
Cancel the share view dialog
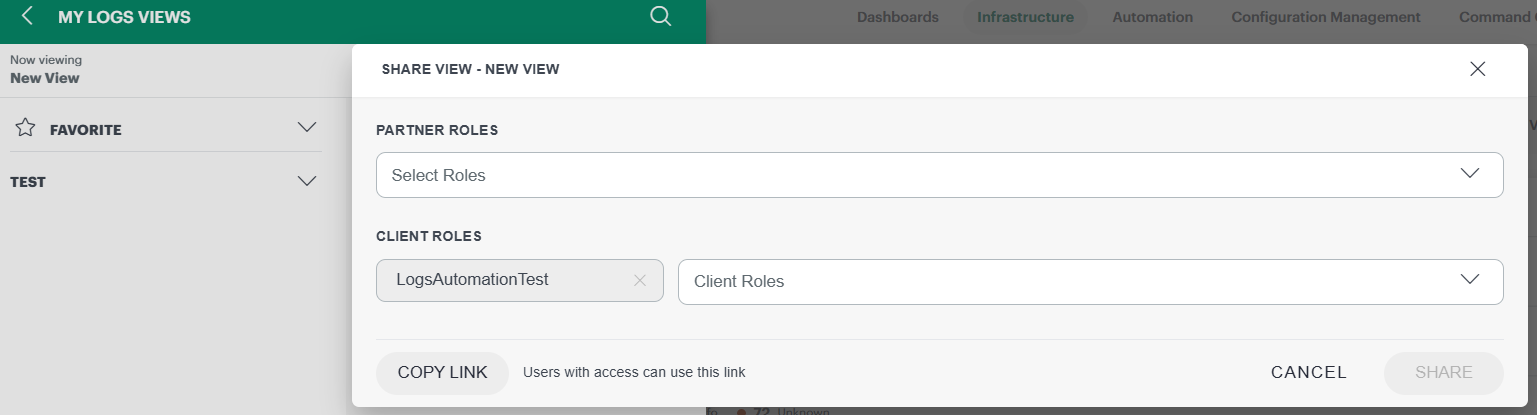pyautogui.click(x=1308, y=373)
